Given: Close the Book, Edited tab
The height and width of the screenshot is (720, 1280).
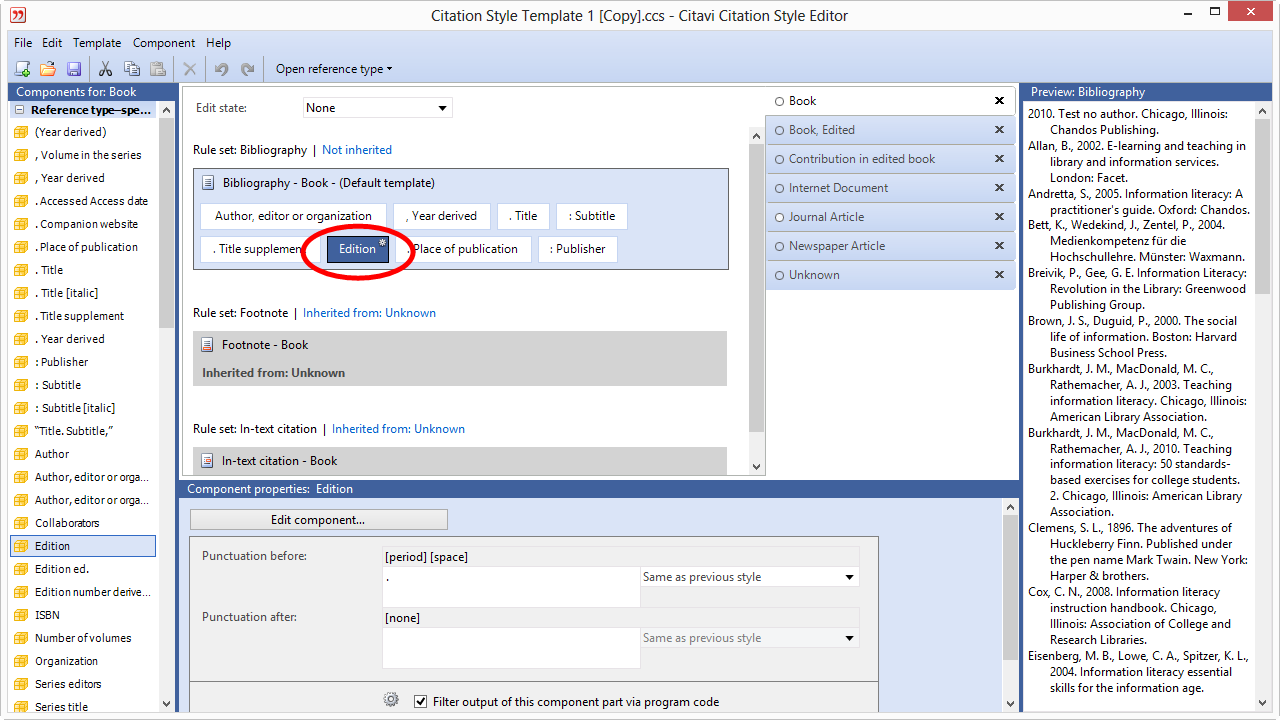Looking at the screenshot, I should (999, 130).
